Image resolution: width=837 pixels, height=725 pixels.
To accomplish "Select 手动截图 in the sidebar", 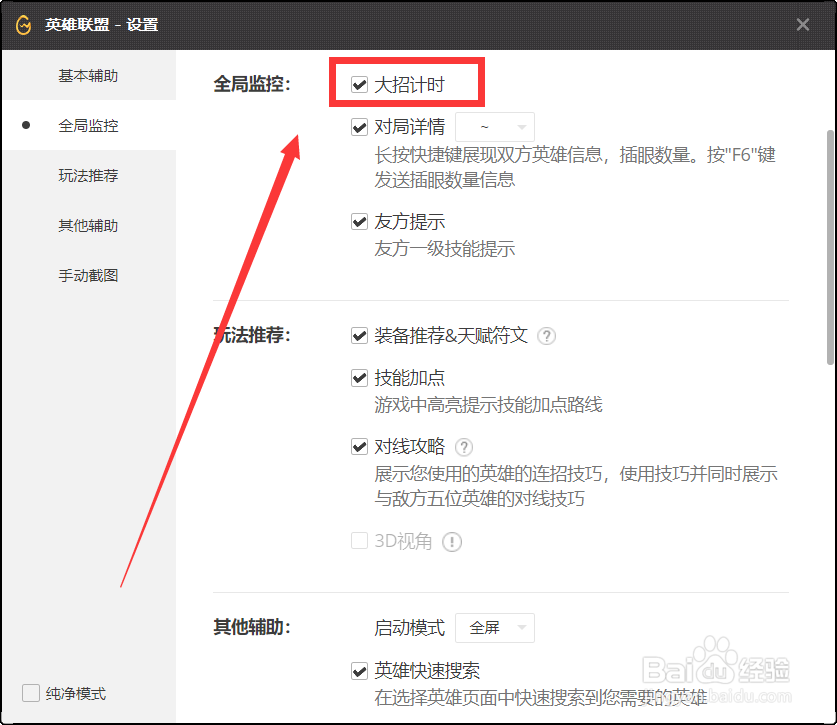I will point(89,275).
